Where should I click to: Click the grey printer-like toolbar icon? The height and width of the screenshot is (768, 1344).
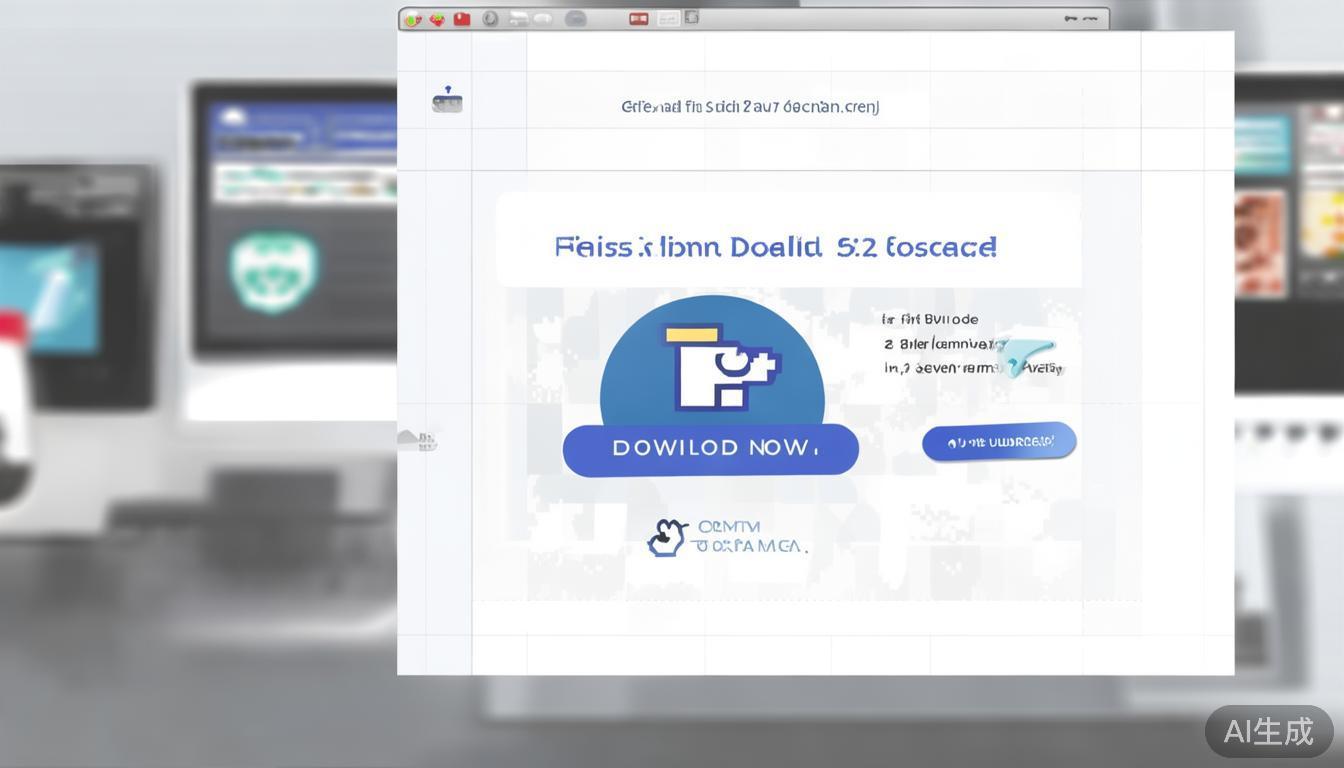[x=518, y=19]
